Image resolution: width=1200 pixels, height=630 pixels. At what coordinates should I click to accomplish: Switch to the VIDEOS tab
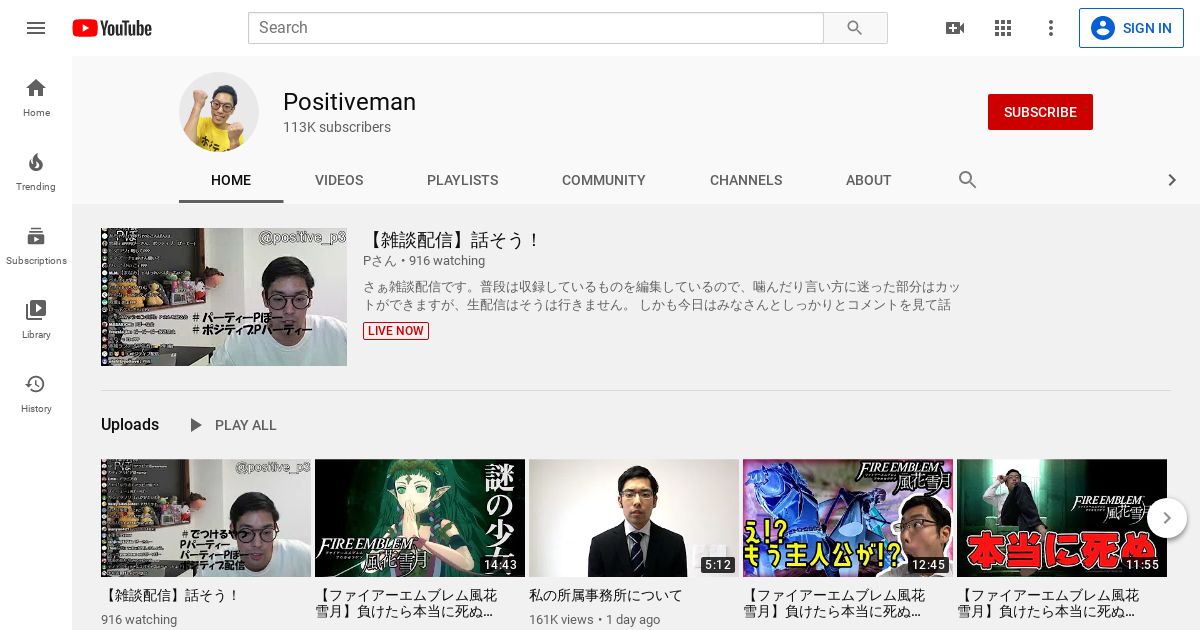(339, 180)
